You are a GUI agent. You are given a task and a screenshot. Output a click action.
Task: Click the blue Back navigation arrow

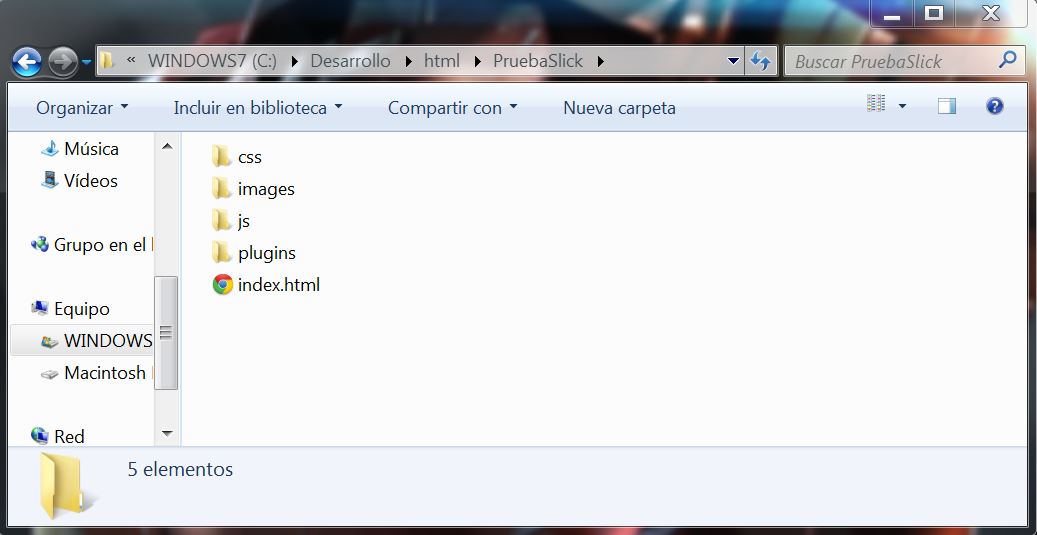coord(27,62)
